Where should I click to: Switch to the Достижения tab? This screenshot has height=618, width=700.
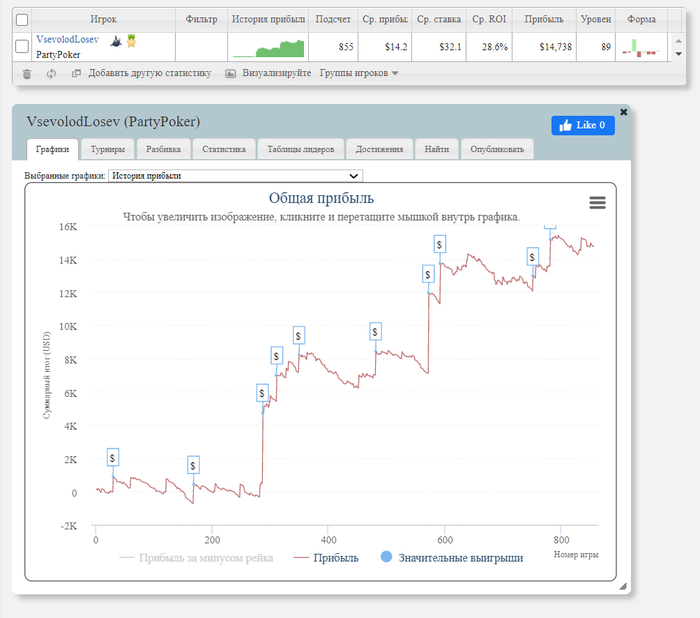coord(379,149)
